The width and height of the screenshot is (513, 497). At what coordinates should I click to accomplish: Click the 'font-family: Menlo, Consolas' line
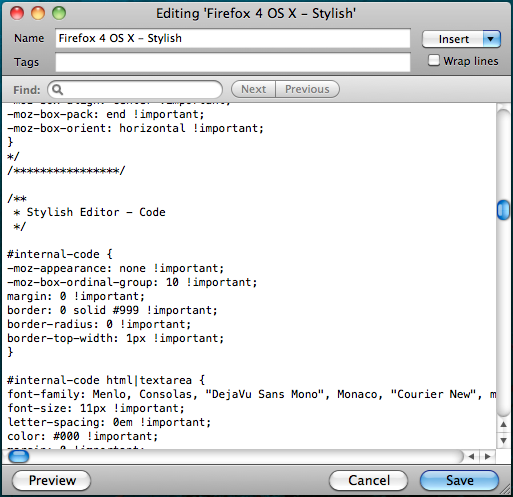pyautogui.click(x=252, y=394)
